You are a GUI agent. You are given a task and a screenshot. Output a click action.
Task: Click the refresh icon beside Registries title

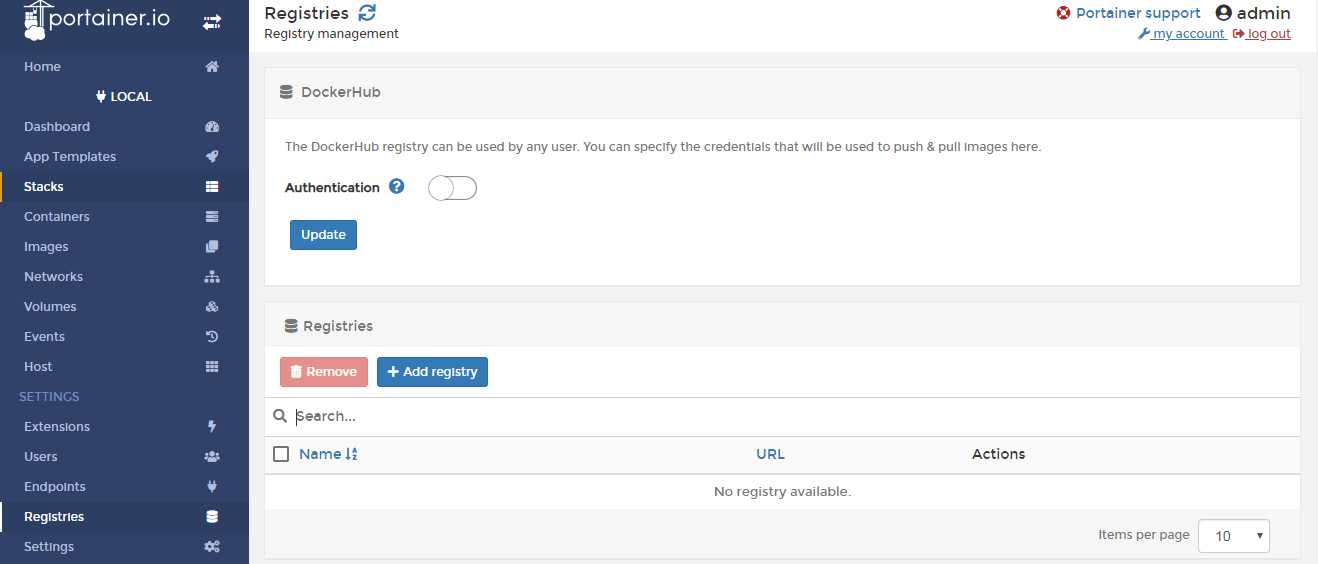(367, 13)
